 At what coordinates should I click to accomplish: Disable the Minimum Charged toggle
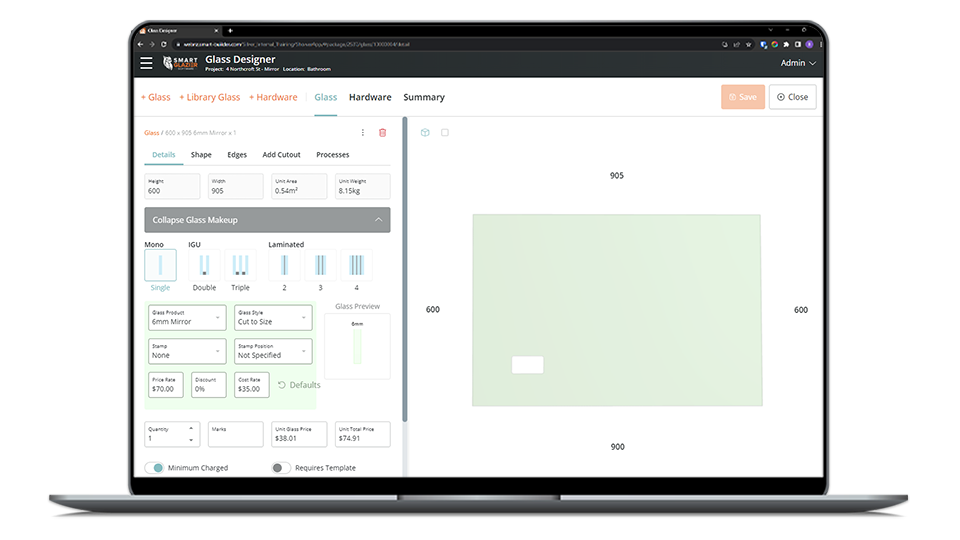(x=155, y=468)
